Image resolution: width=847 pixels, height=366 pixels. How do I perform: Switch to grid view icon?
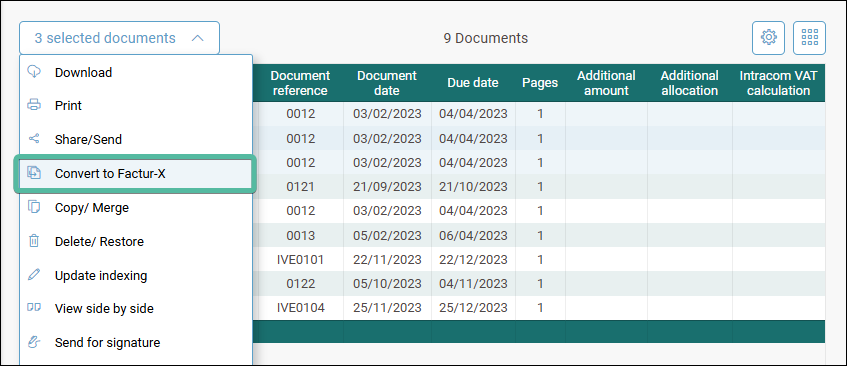809,38
